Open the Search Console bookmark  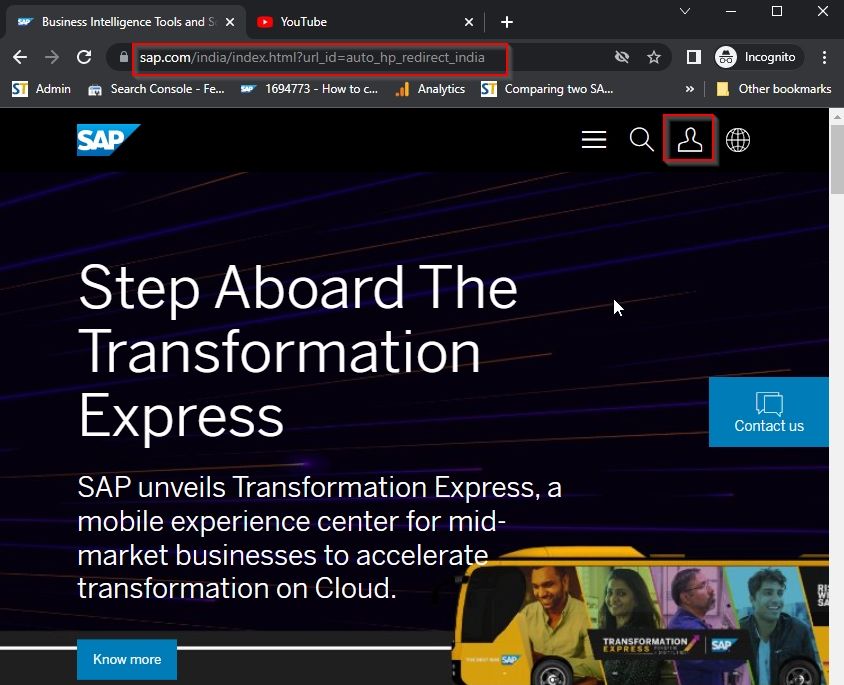[157, 89]
